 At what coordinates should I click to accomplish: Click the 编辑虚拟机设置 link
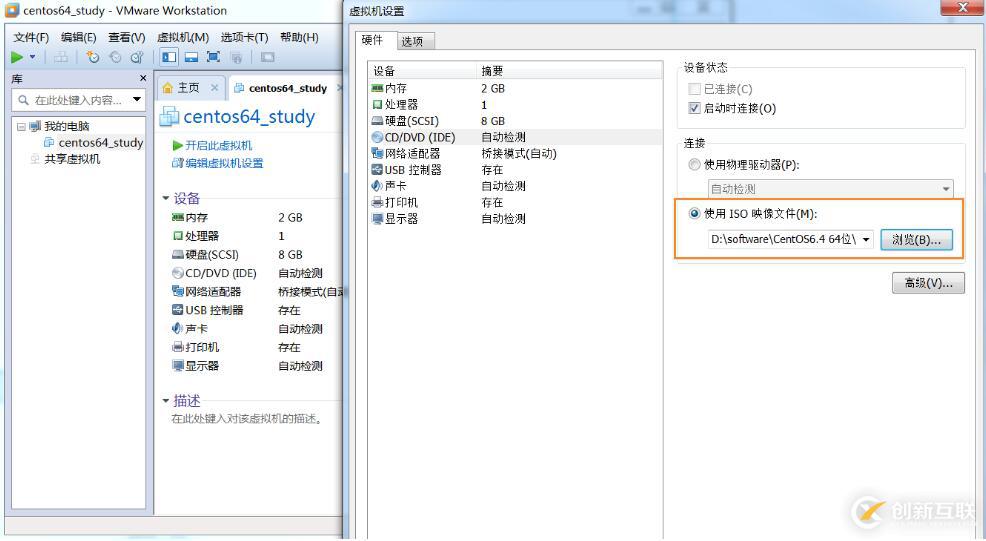click(x=224, y=164)
